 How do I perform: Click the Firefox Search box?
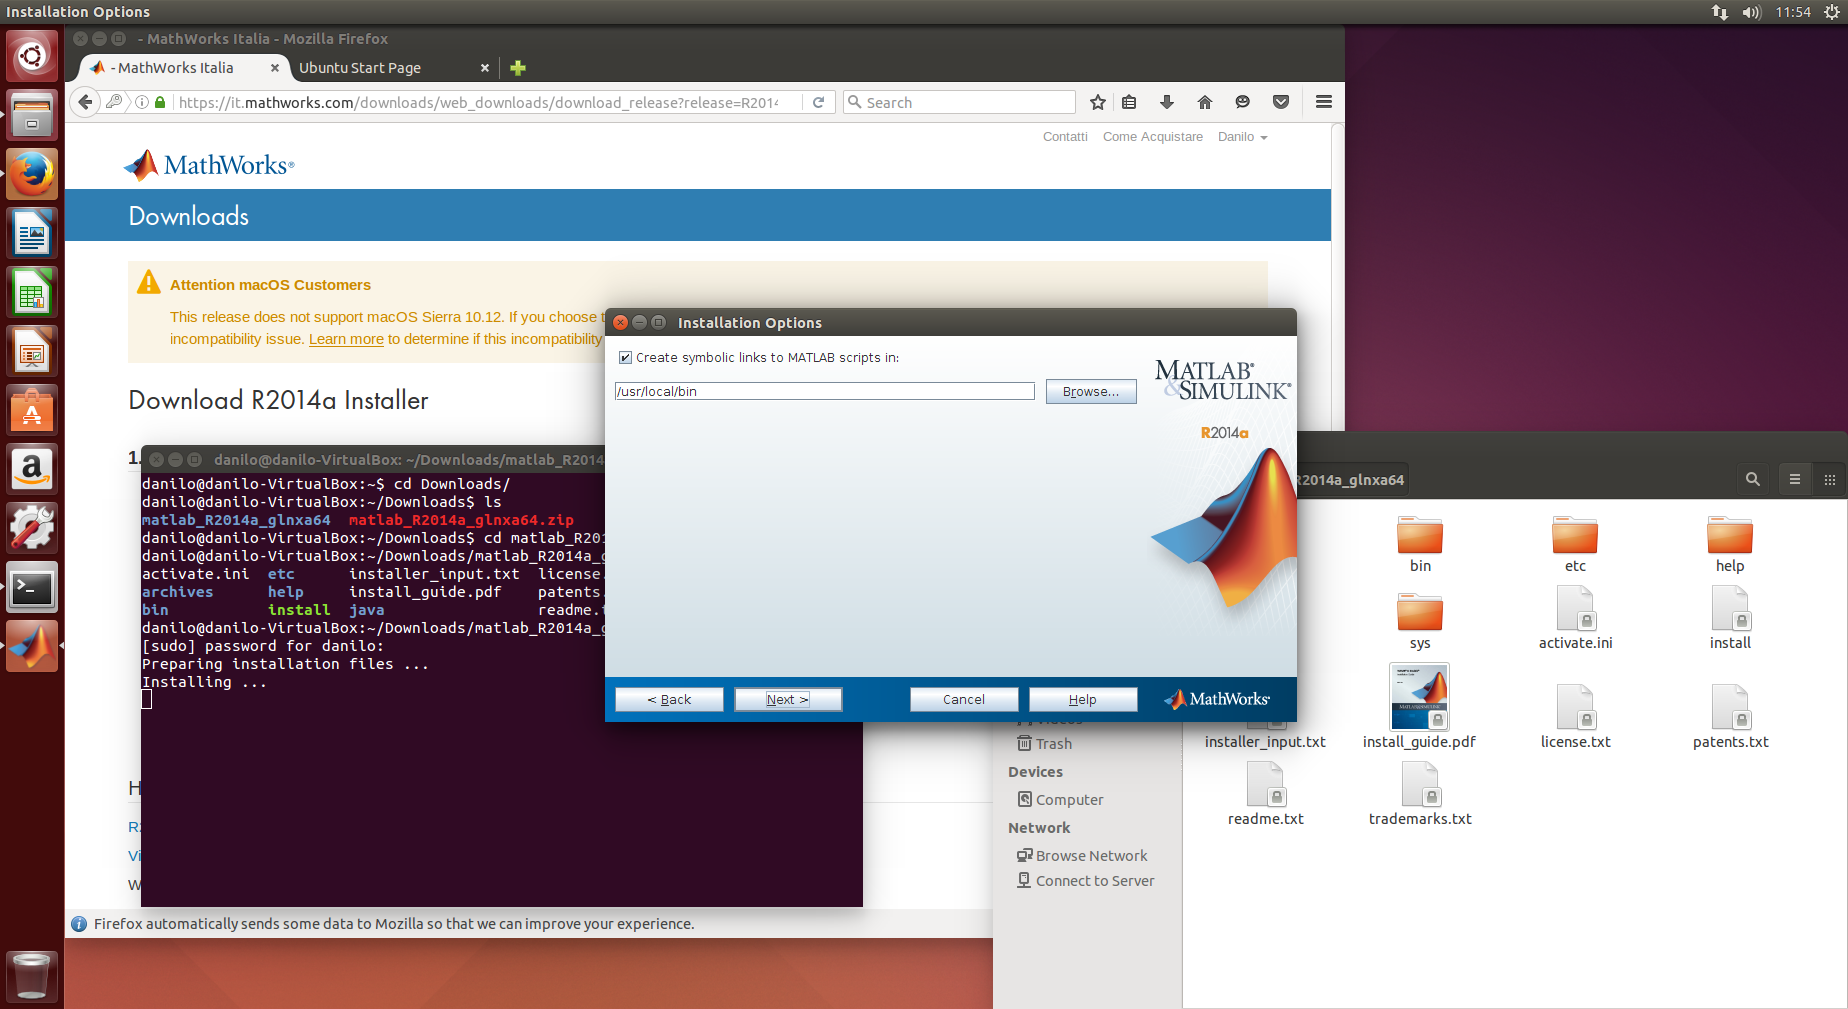pyautogui.click(x=960, y=102)
